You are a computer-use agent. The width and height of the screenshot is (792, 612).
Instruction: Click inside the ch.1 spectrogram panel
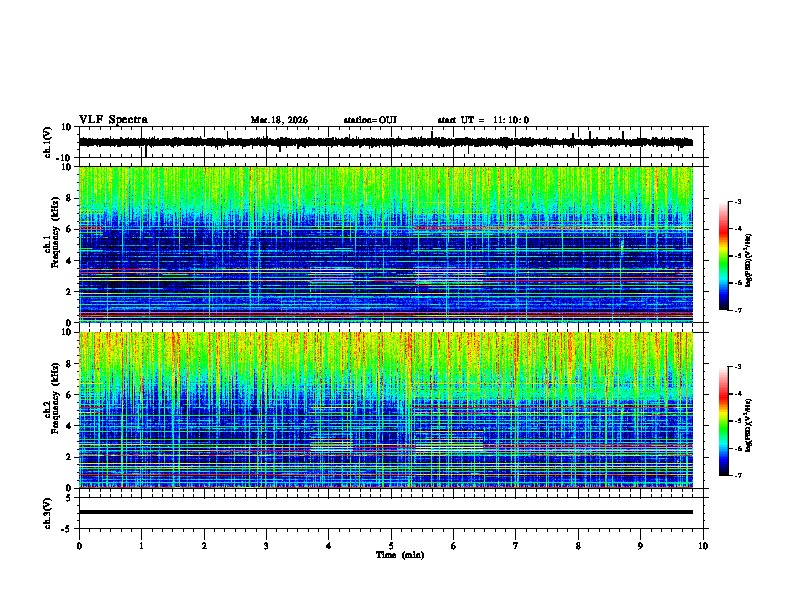pyautogui.click(x=385, y=244)
